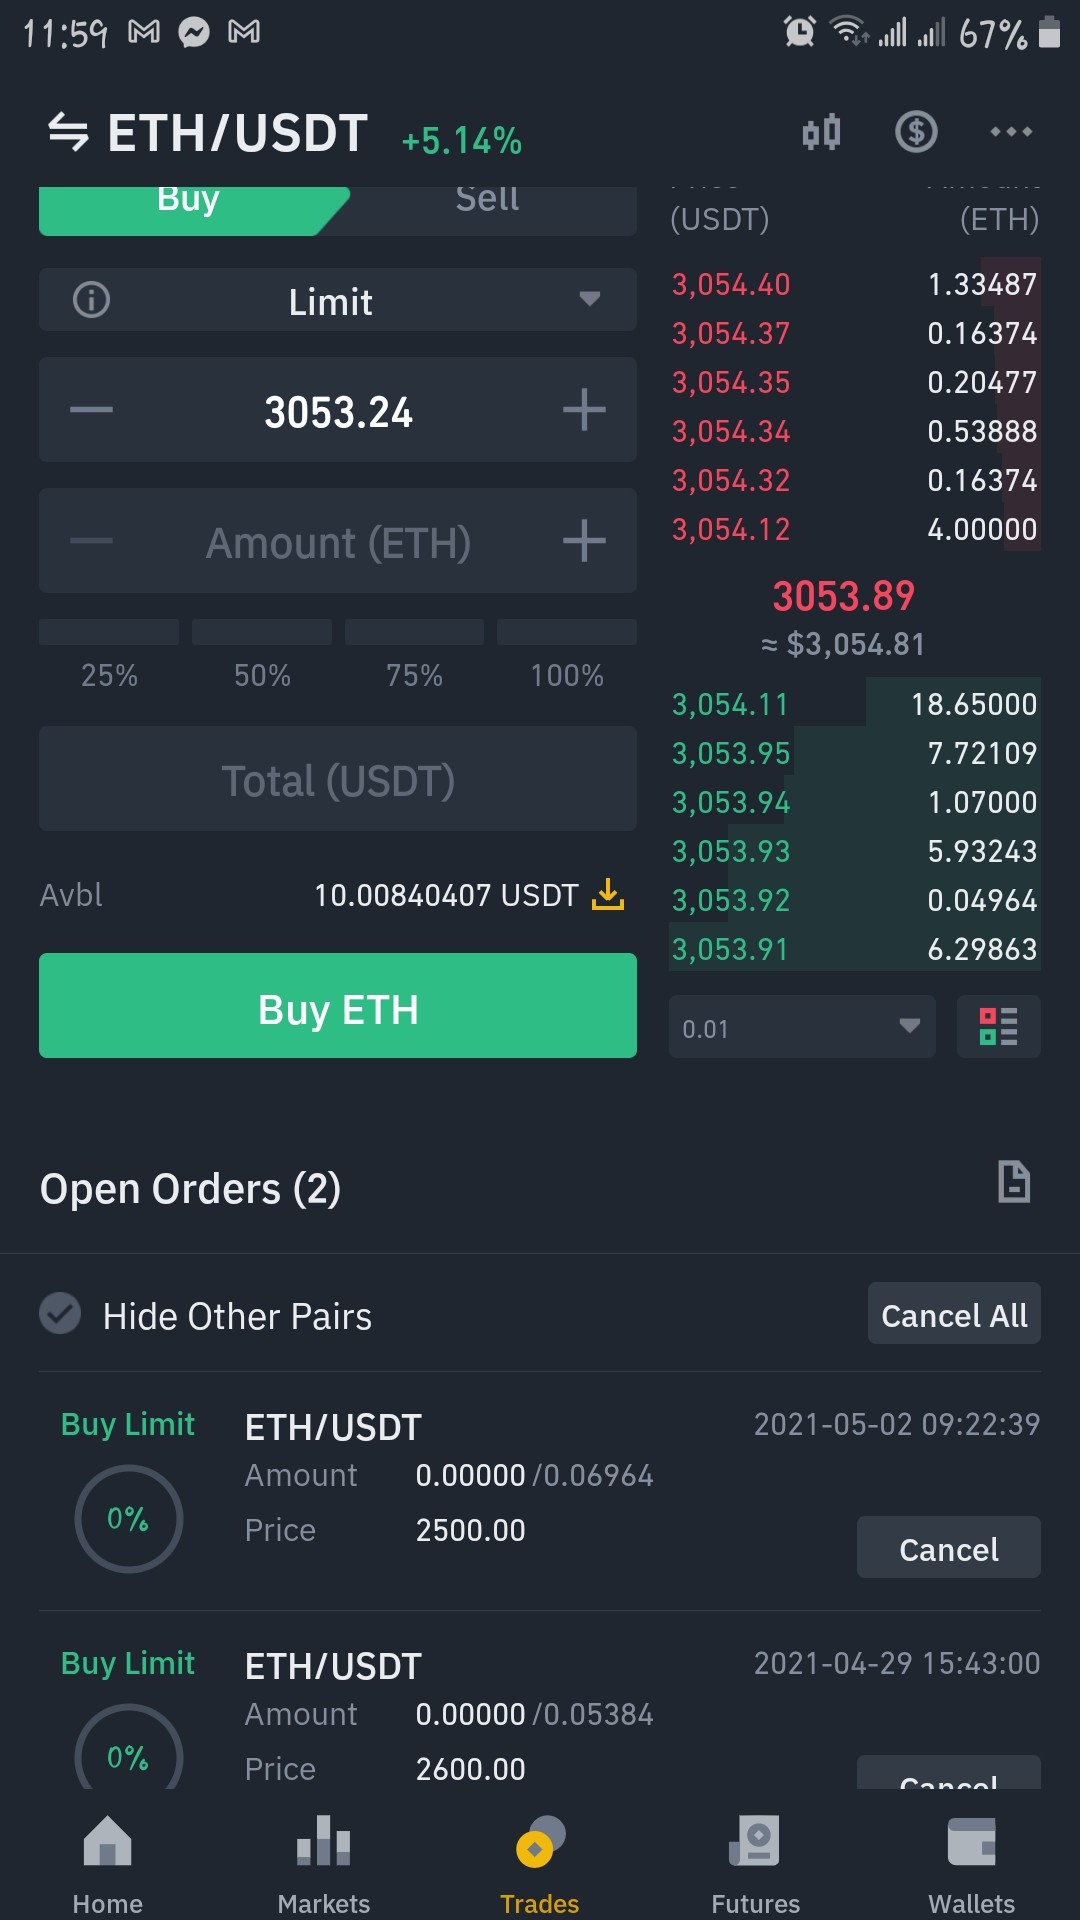
Task: Tap the dollar coin icon in header
Action: [915, 132]
